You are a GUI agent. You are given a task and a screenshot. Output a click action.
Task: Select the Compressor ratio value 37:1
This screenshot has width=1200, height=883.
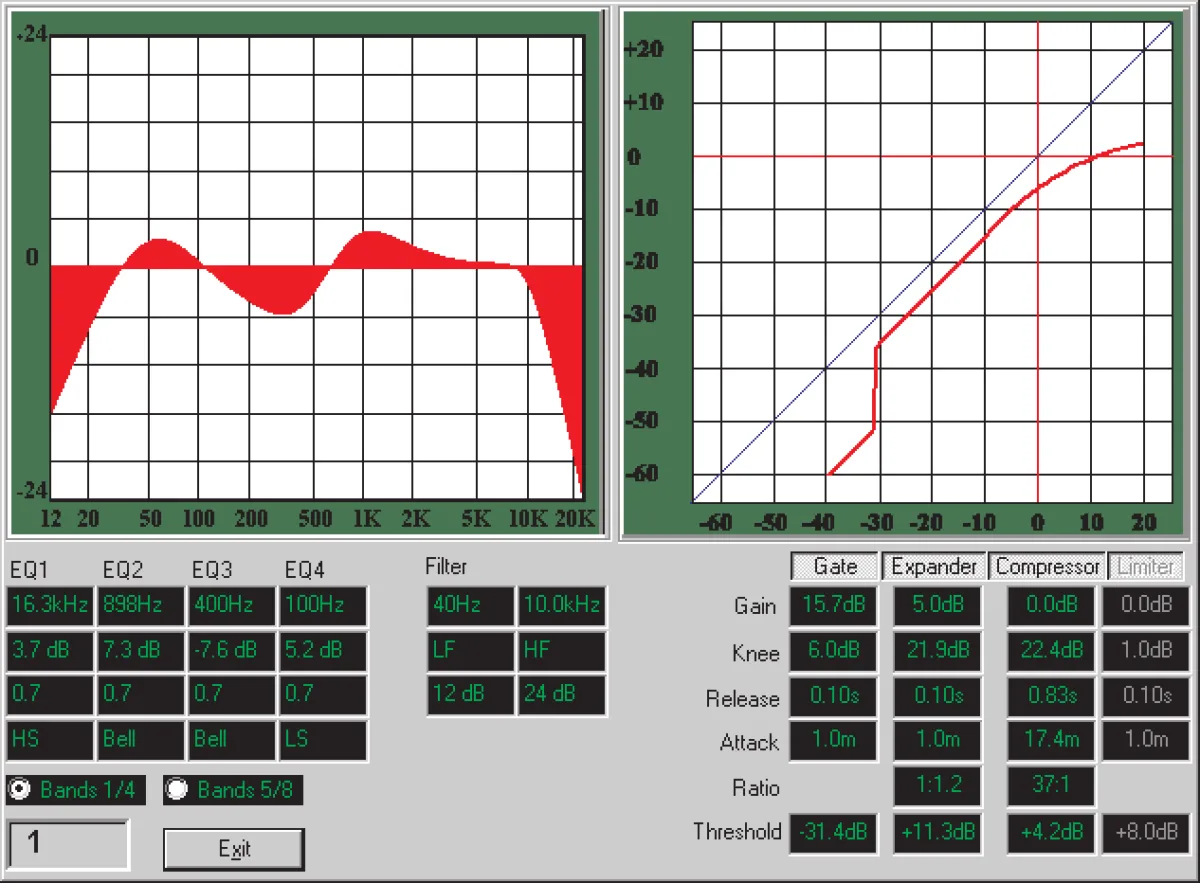click(x=1051, y=786)
